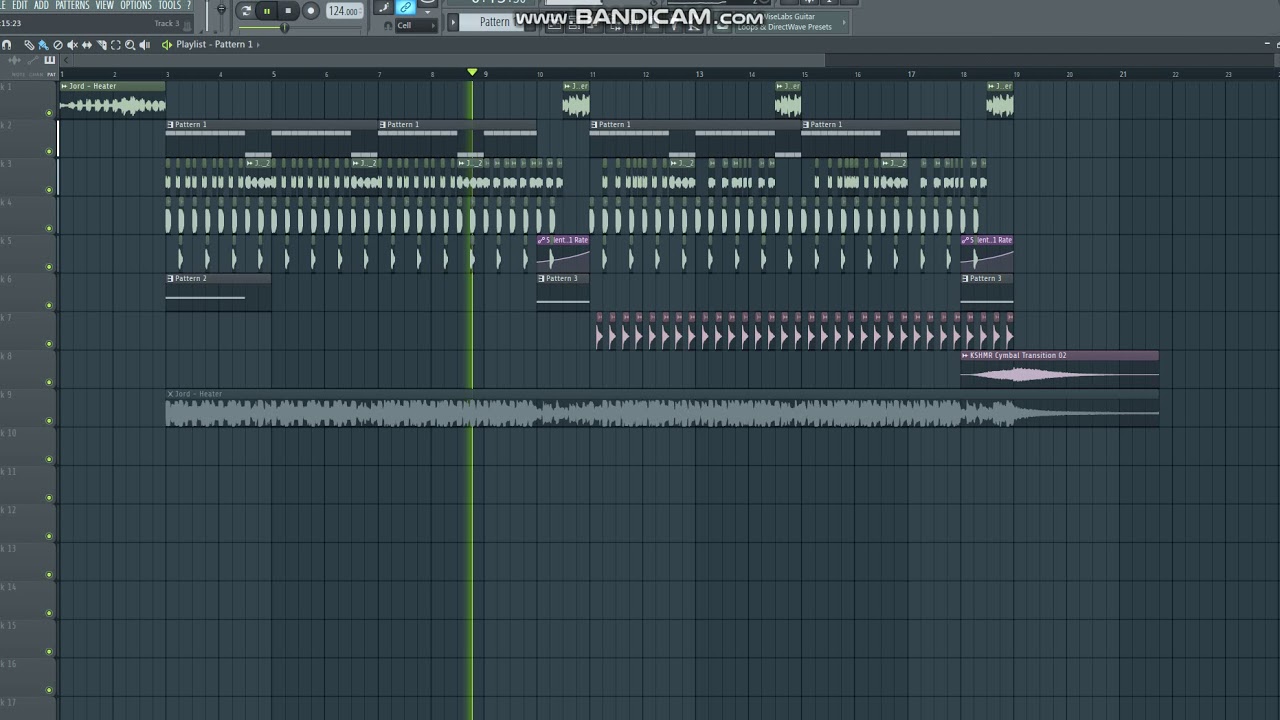Click bar 13 on the timeline ruler
Viewport: 1280px width, 720px height.
(699, 74)
